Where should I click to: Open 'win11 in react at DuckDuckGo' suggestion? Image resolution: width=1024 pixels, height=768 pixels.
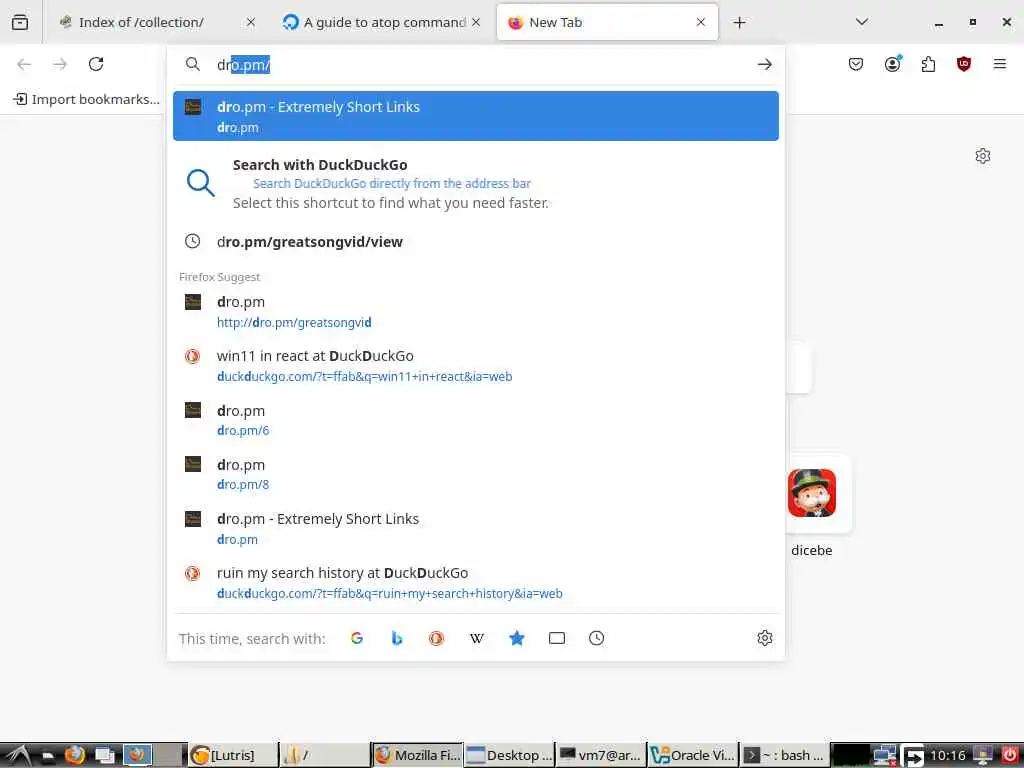pyautogui.click(x=475, y=366)
